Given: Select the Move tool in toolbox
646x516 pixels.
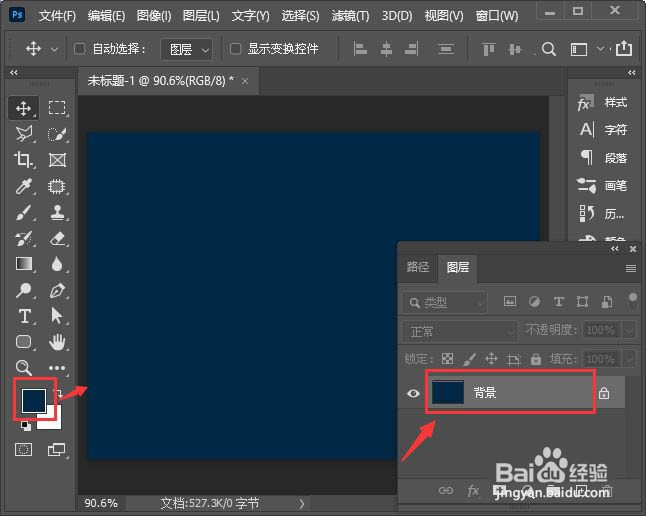Looking at the screenshot, I should point(23,108).
